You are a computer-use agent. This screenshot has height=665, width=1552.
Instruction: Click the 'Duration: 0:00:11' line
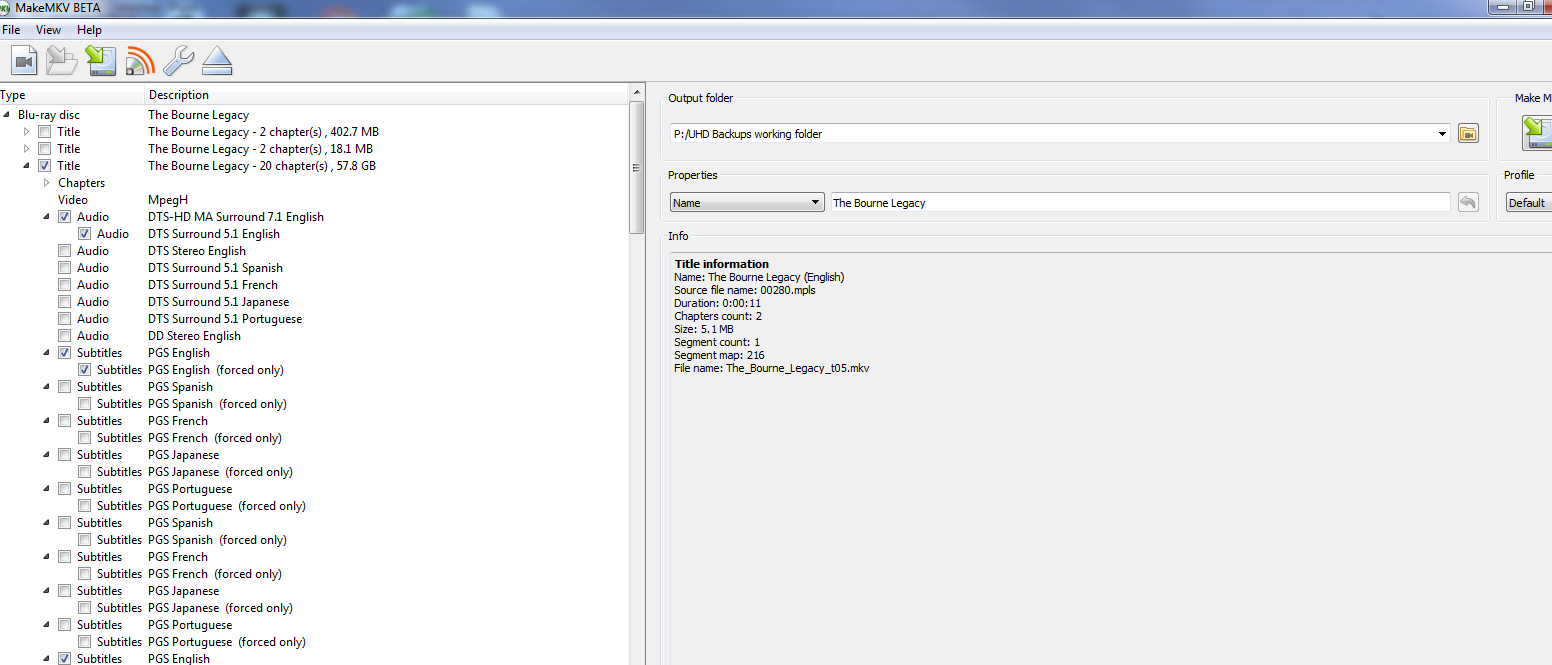(x=718, y=303)
